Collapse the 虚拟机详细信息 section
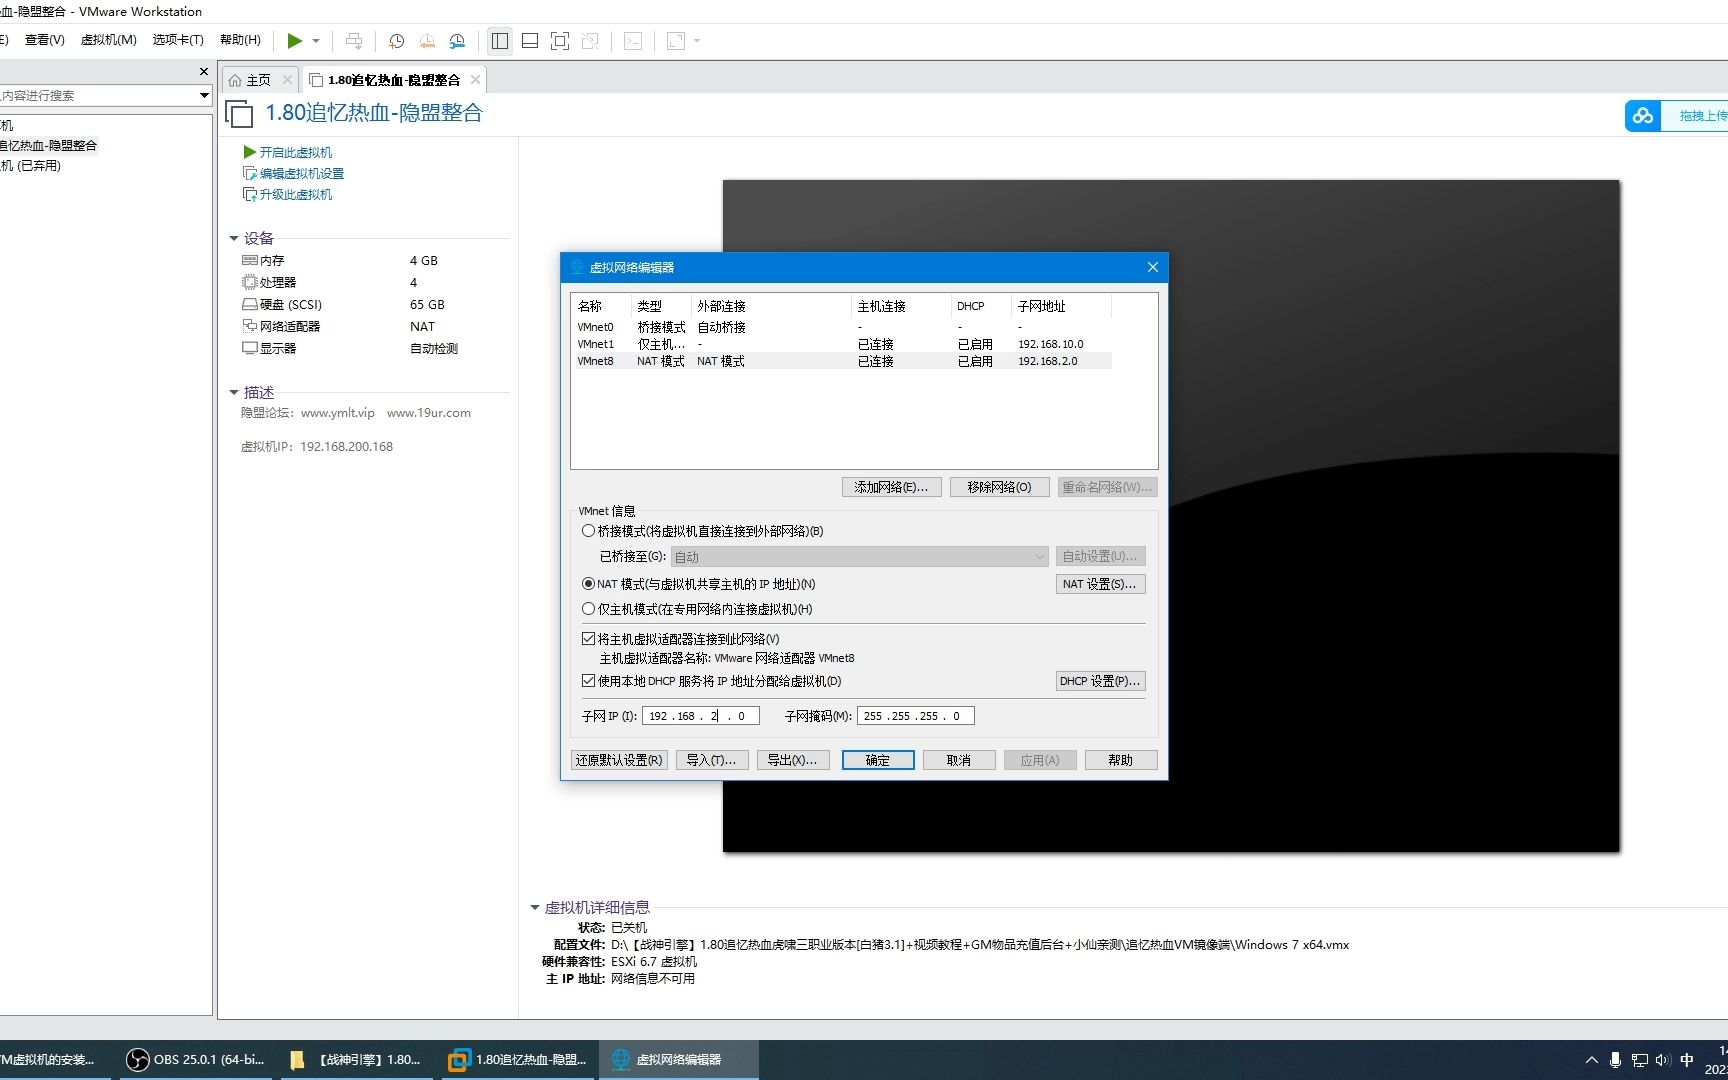Viewport: 1728px width, 1080px height. [533, 907]
